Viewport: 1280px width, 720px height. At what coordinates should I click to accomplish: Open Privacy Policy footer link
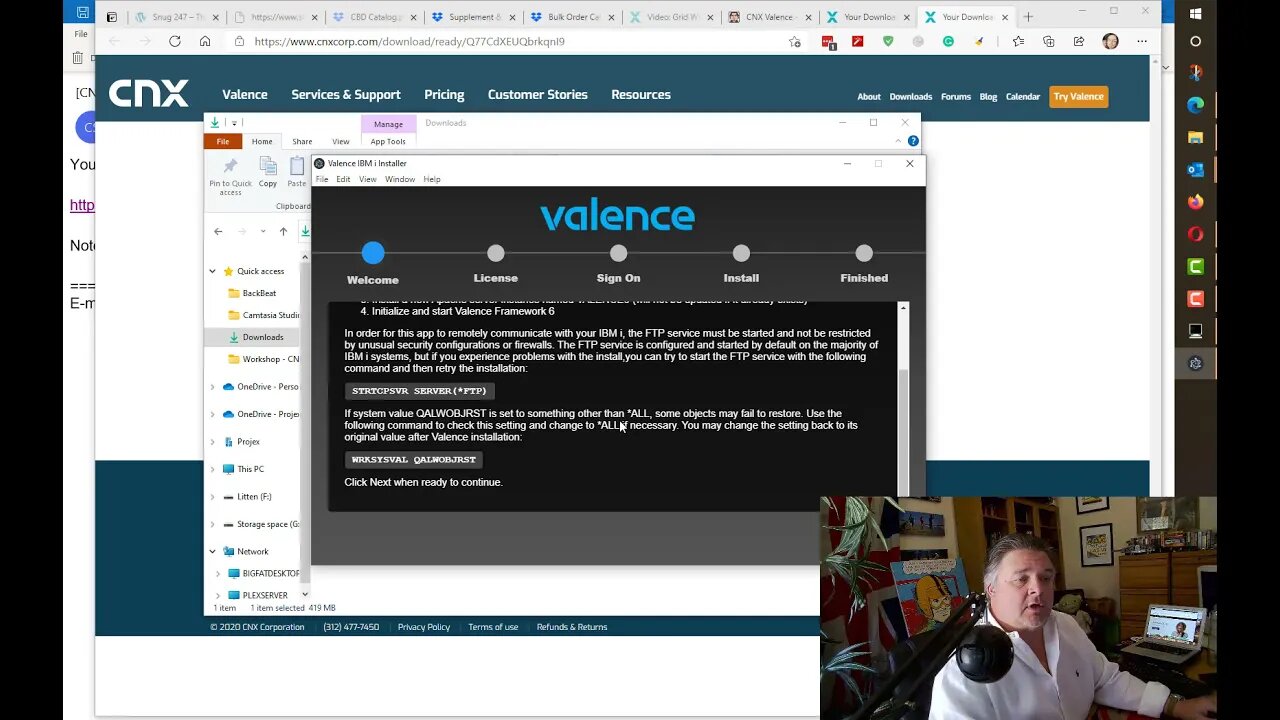coord(424,627)
